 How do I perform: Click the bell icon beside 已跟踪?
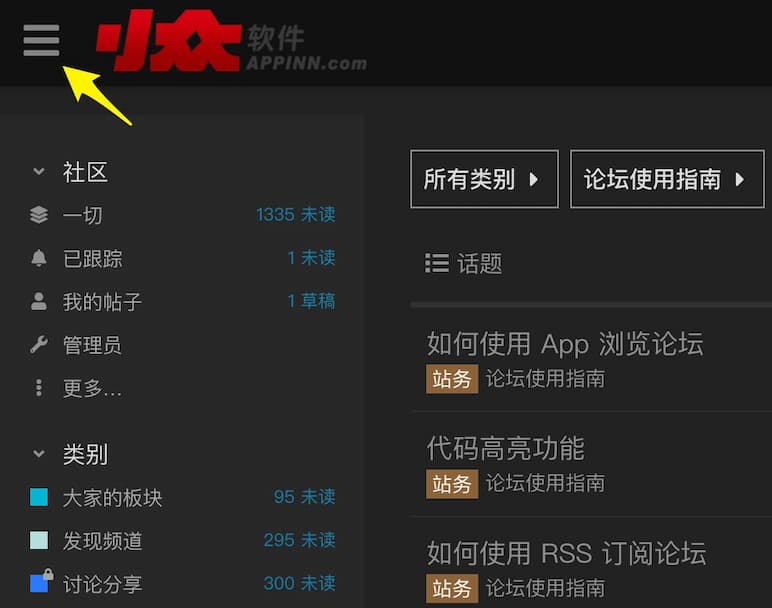click(x=39, y=258)
